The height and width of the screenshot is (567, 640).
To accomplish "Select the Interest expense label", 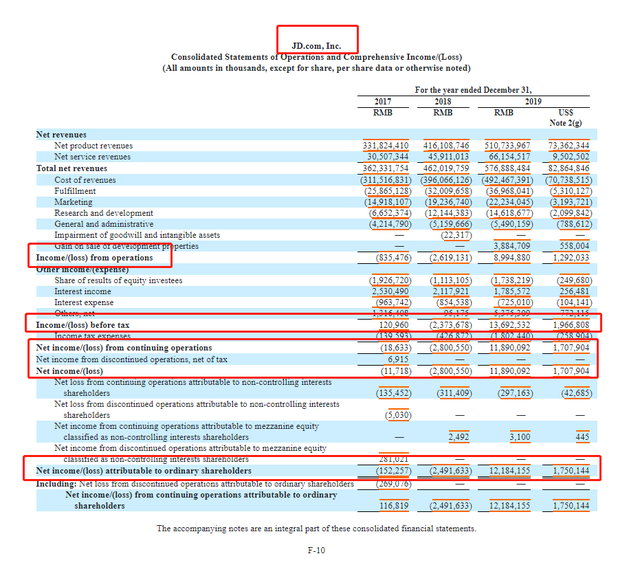I will [84, 302].
